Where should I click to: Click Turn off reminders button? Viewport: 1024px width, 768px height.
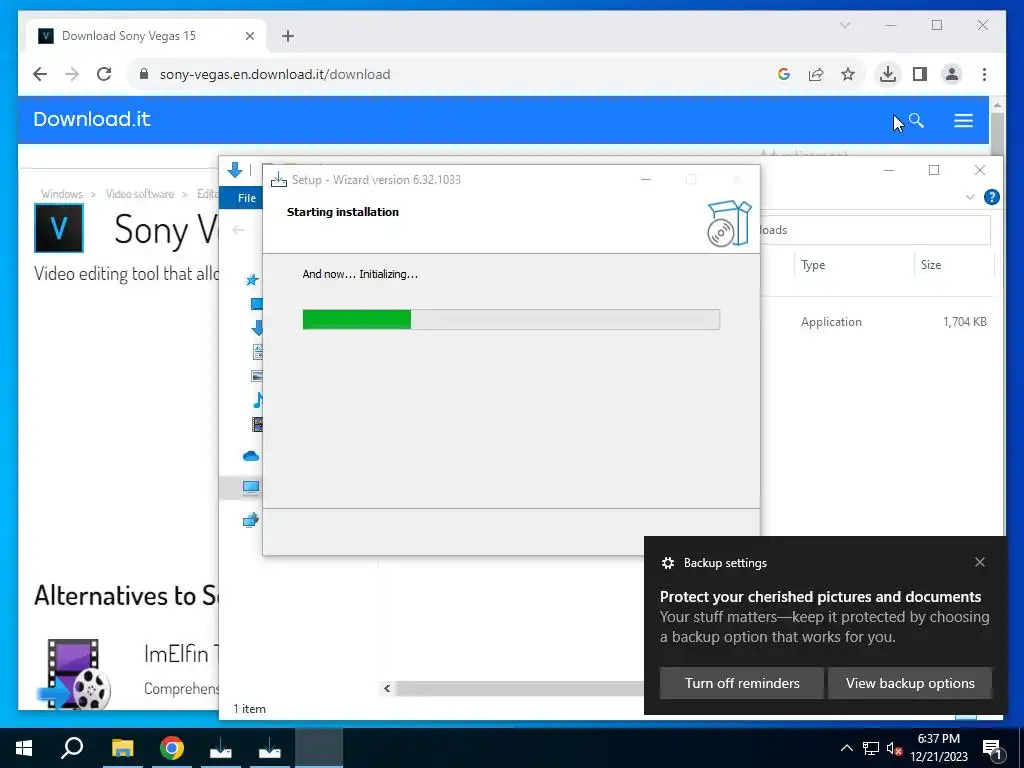point(742,683)
